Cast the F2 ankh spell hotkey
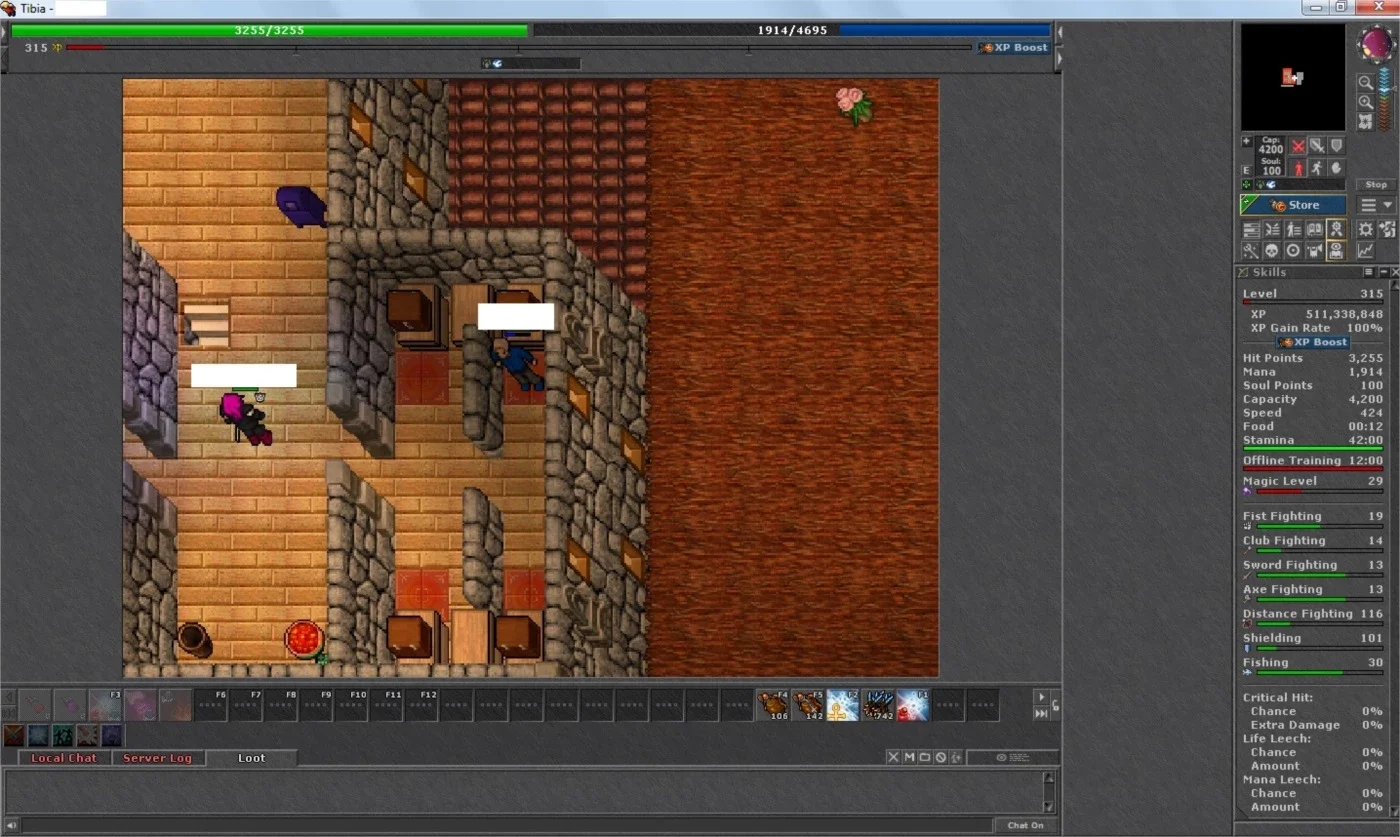1400x837 pixels. 843,705
